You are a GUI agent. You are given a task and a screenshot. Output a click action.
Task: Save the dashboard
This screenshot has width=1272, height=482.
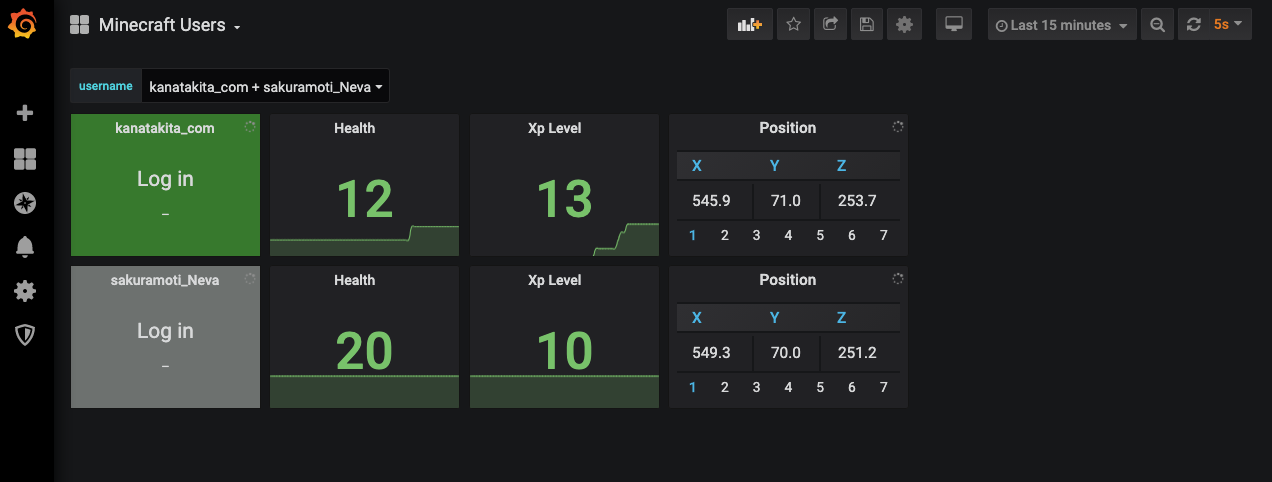pyautogui.click(x=867, y=25)
